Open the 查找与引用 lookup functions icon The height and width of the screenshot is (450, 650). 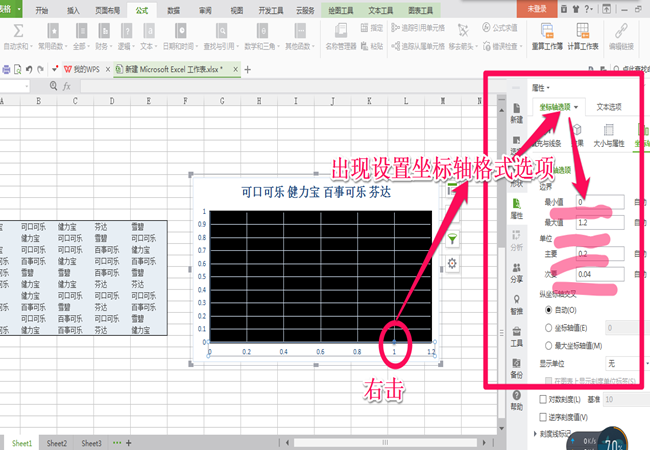[x=221, y=31]
